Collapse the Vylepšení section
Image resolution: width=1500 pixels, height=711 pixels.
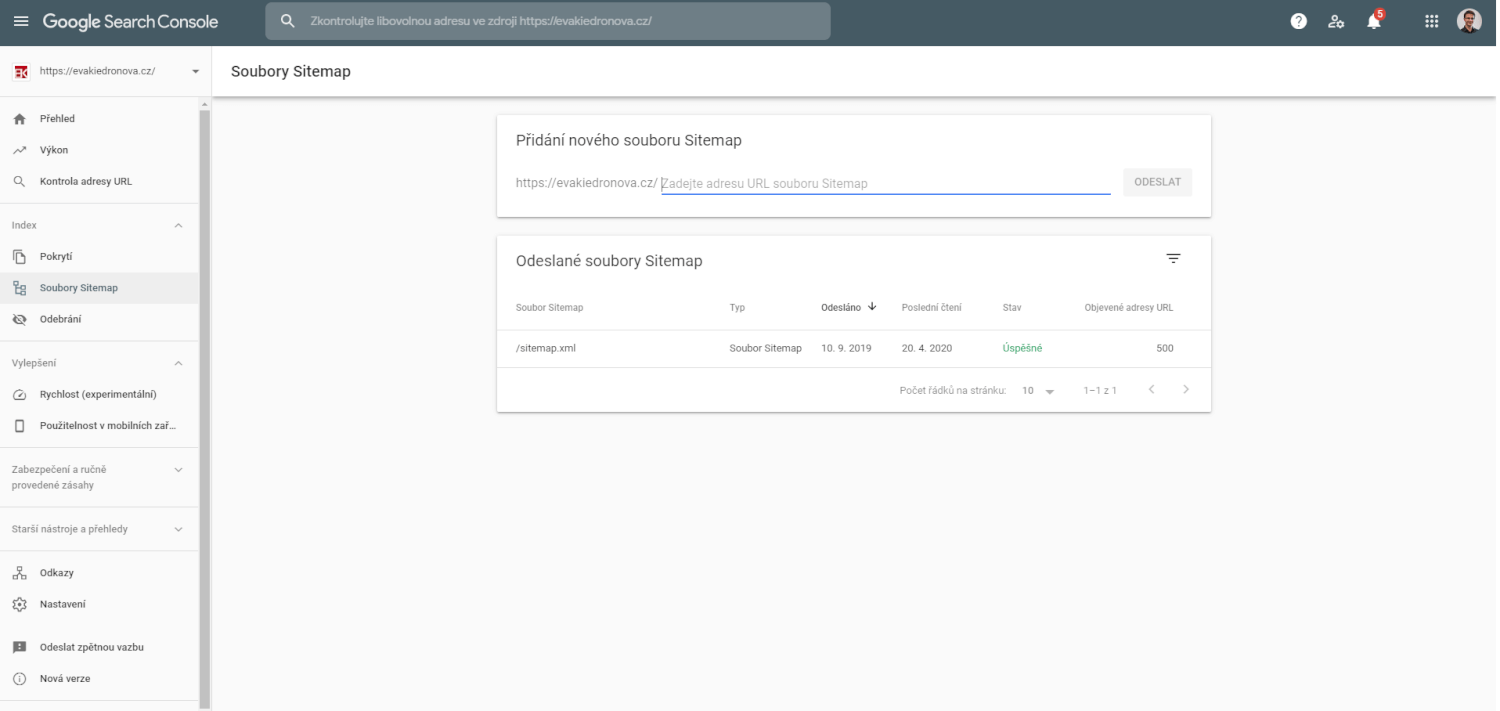(x=179, y=363)
